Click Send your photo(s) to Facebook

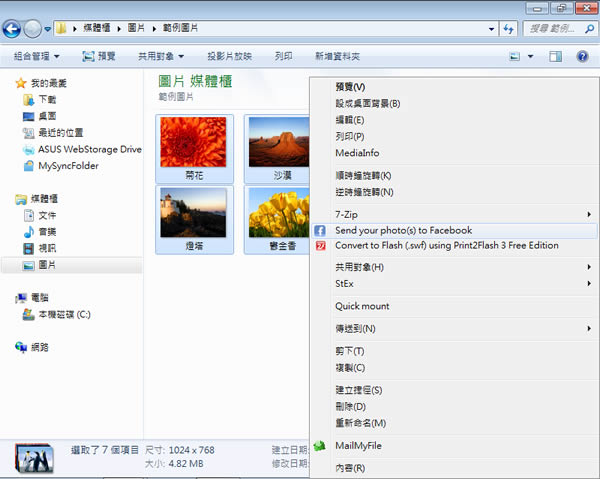click(404, 231)
